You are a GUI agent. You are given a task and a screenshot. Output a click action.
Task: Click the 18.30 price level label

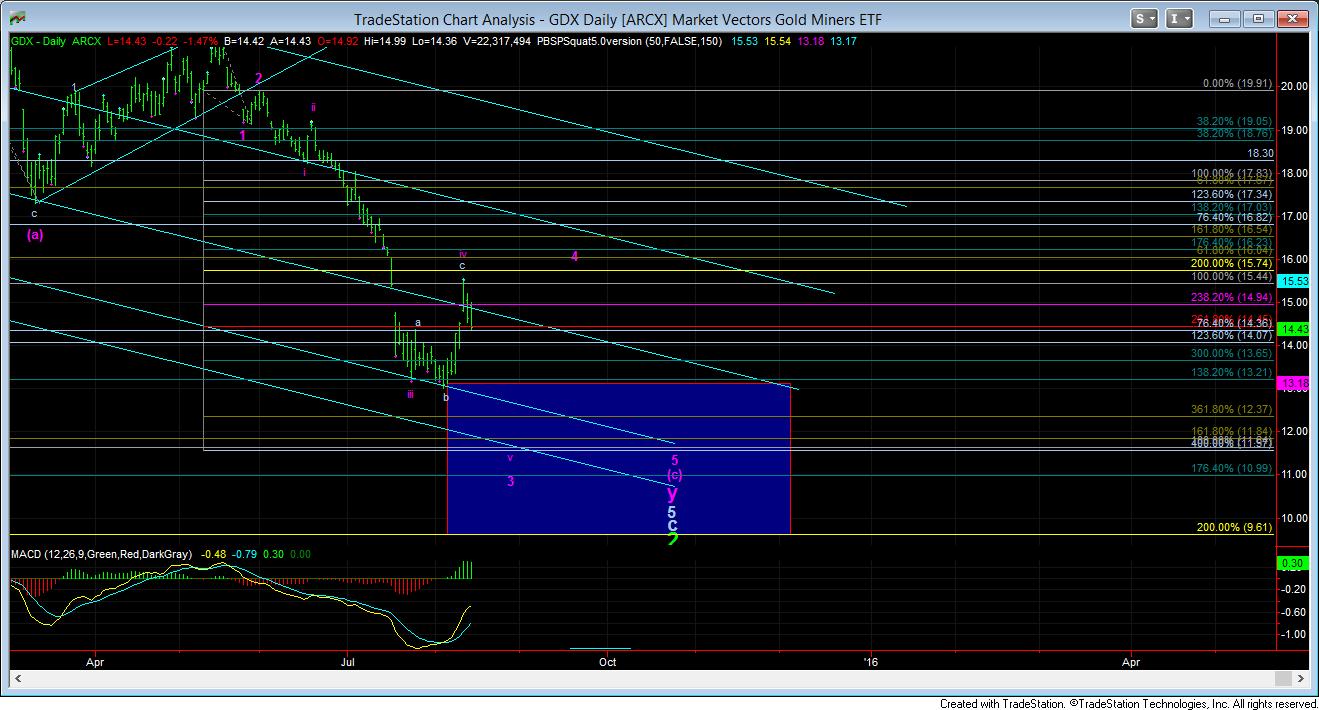pyautogui.click(x=1259, y=154)
